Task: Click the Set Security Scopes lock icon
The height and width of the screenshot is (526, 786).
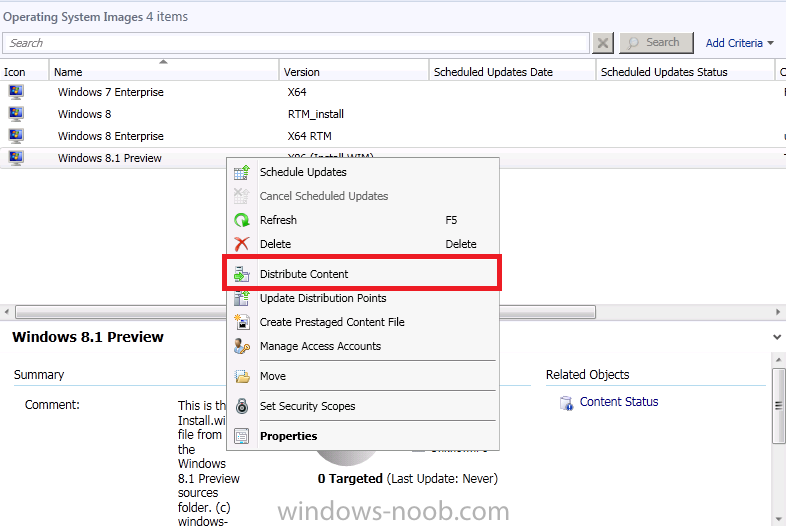Action: pos(241,406)
